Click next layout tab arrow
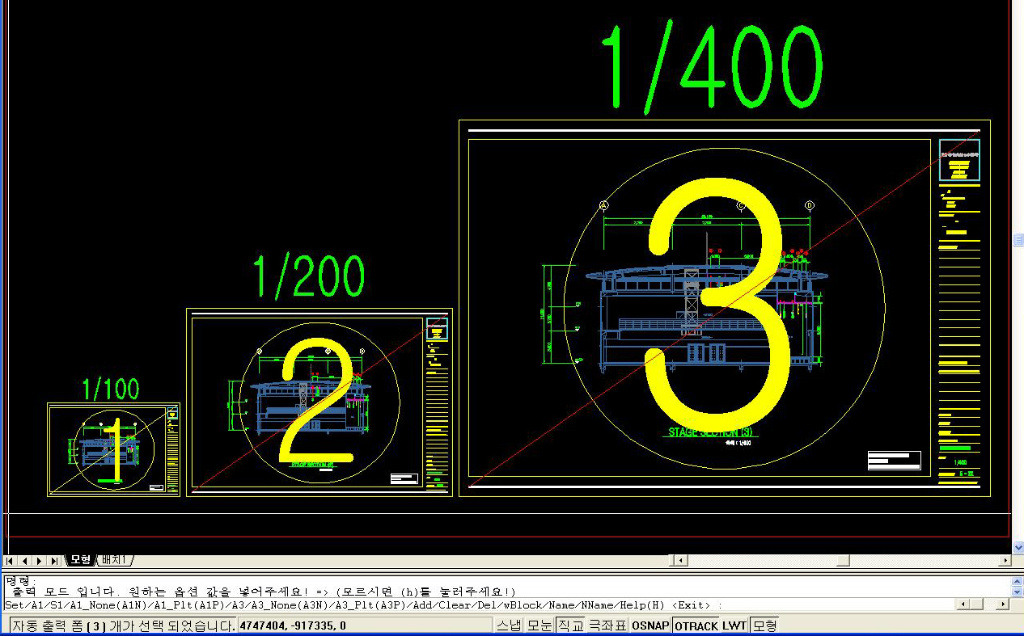Viewport: 1024px width, 636px height. 39,561
